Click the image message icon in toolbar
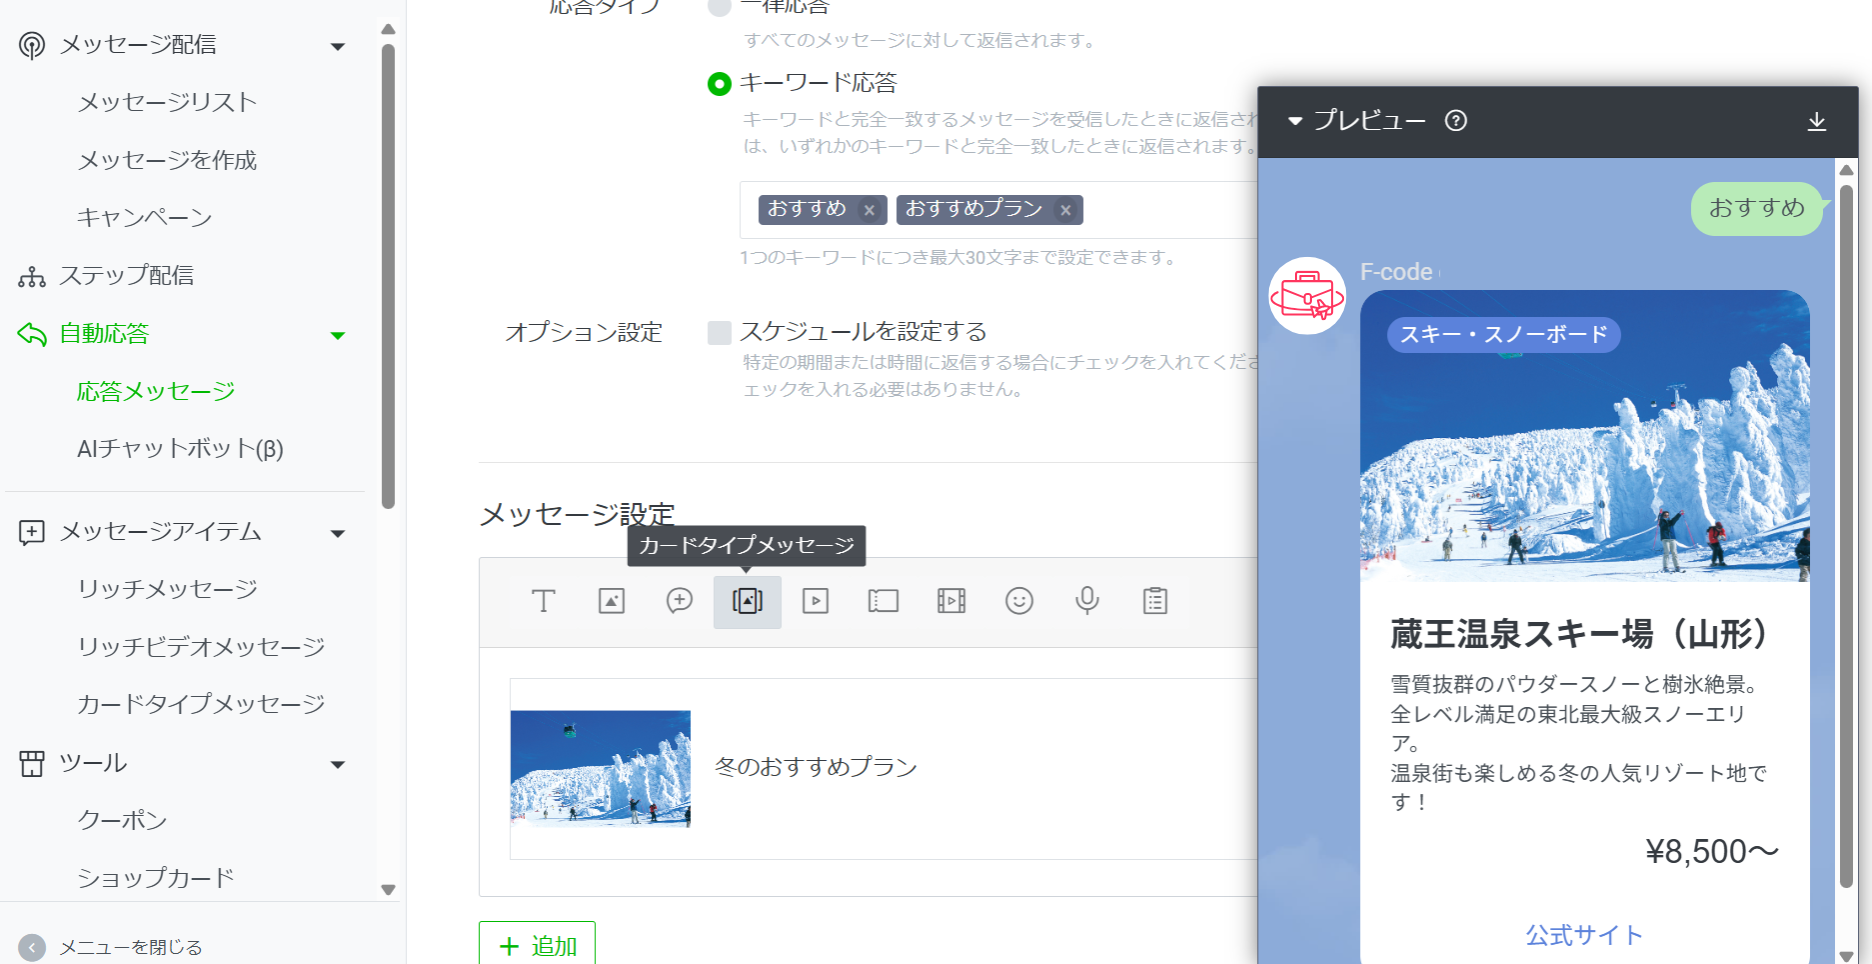1872x964 pixels. coord(611,601)
